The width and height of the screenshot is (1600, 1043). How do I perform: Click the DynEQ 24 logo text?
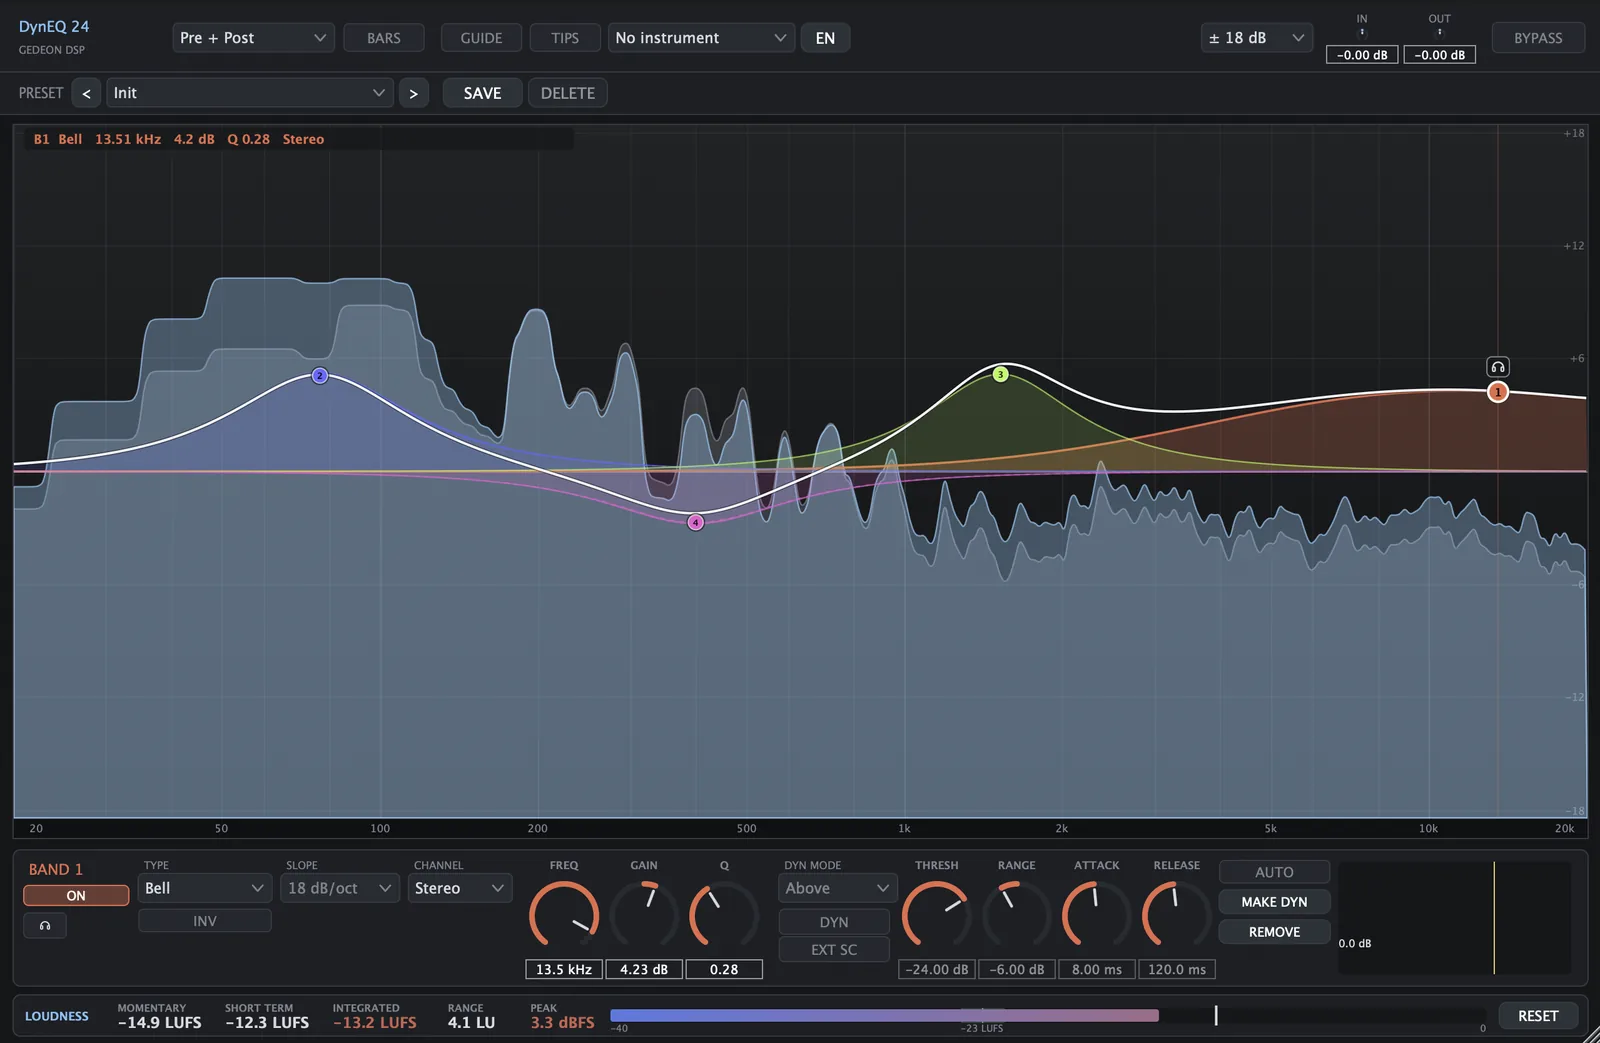tap(54, 27)
